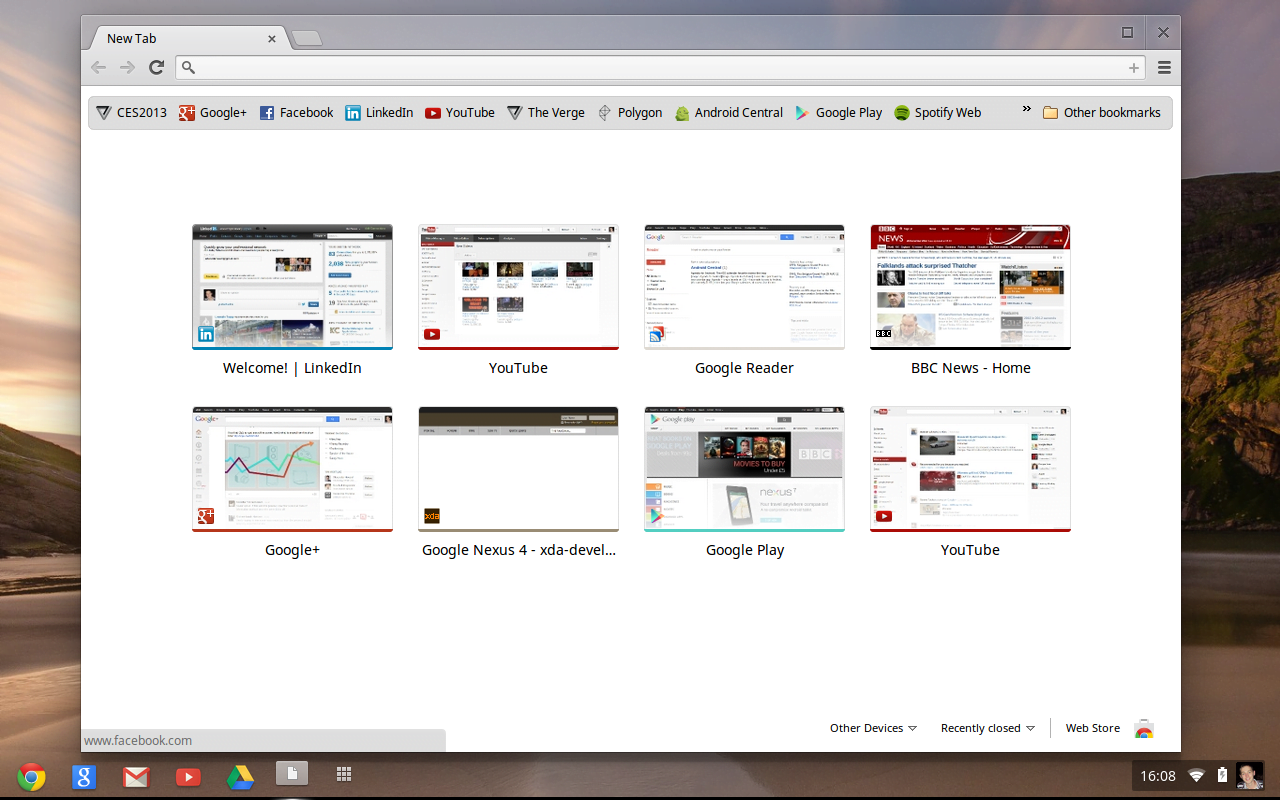Go forward with the forward arrow
The height and width of the screenshot is (800, 1280).
[x=127, y=67]
